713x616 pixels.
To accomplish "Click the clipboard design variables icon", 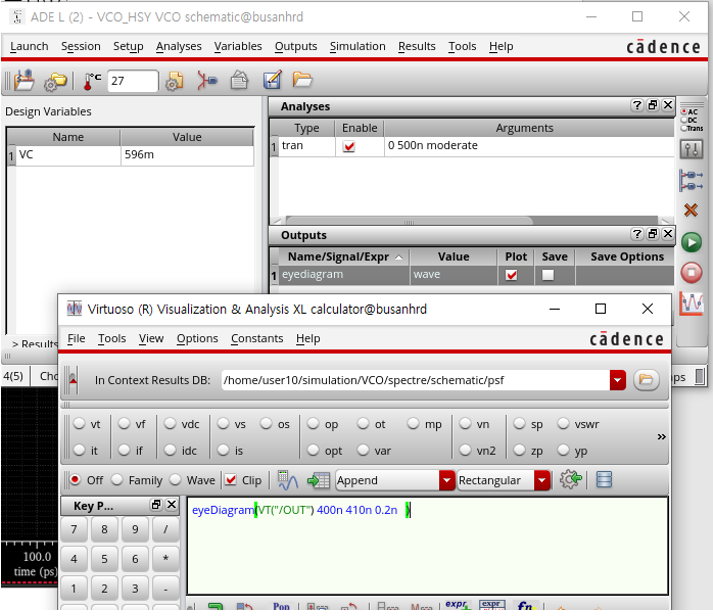I will click(239, 80).
